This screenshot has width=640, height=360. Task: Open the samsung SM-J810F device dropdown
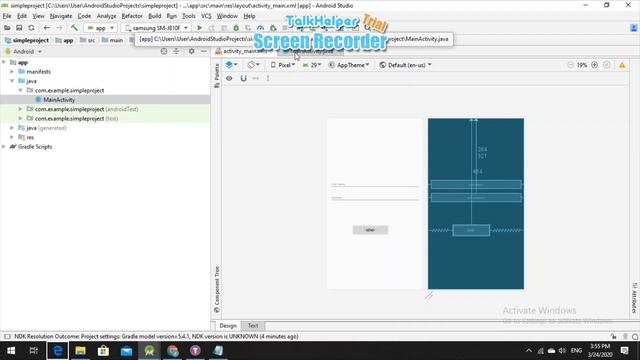156,28
